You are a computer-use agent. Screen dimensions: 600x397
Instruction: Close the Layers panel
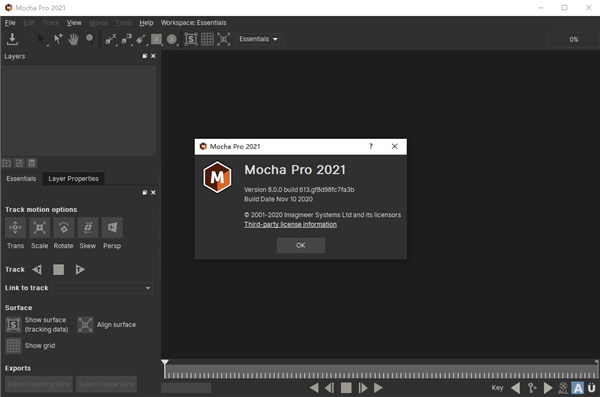tap(153, 56)
